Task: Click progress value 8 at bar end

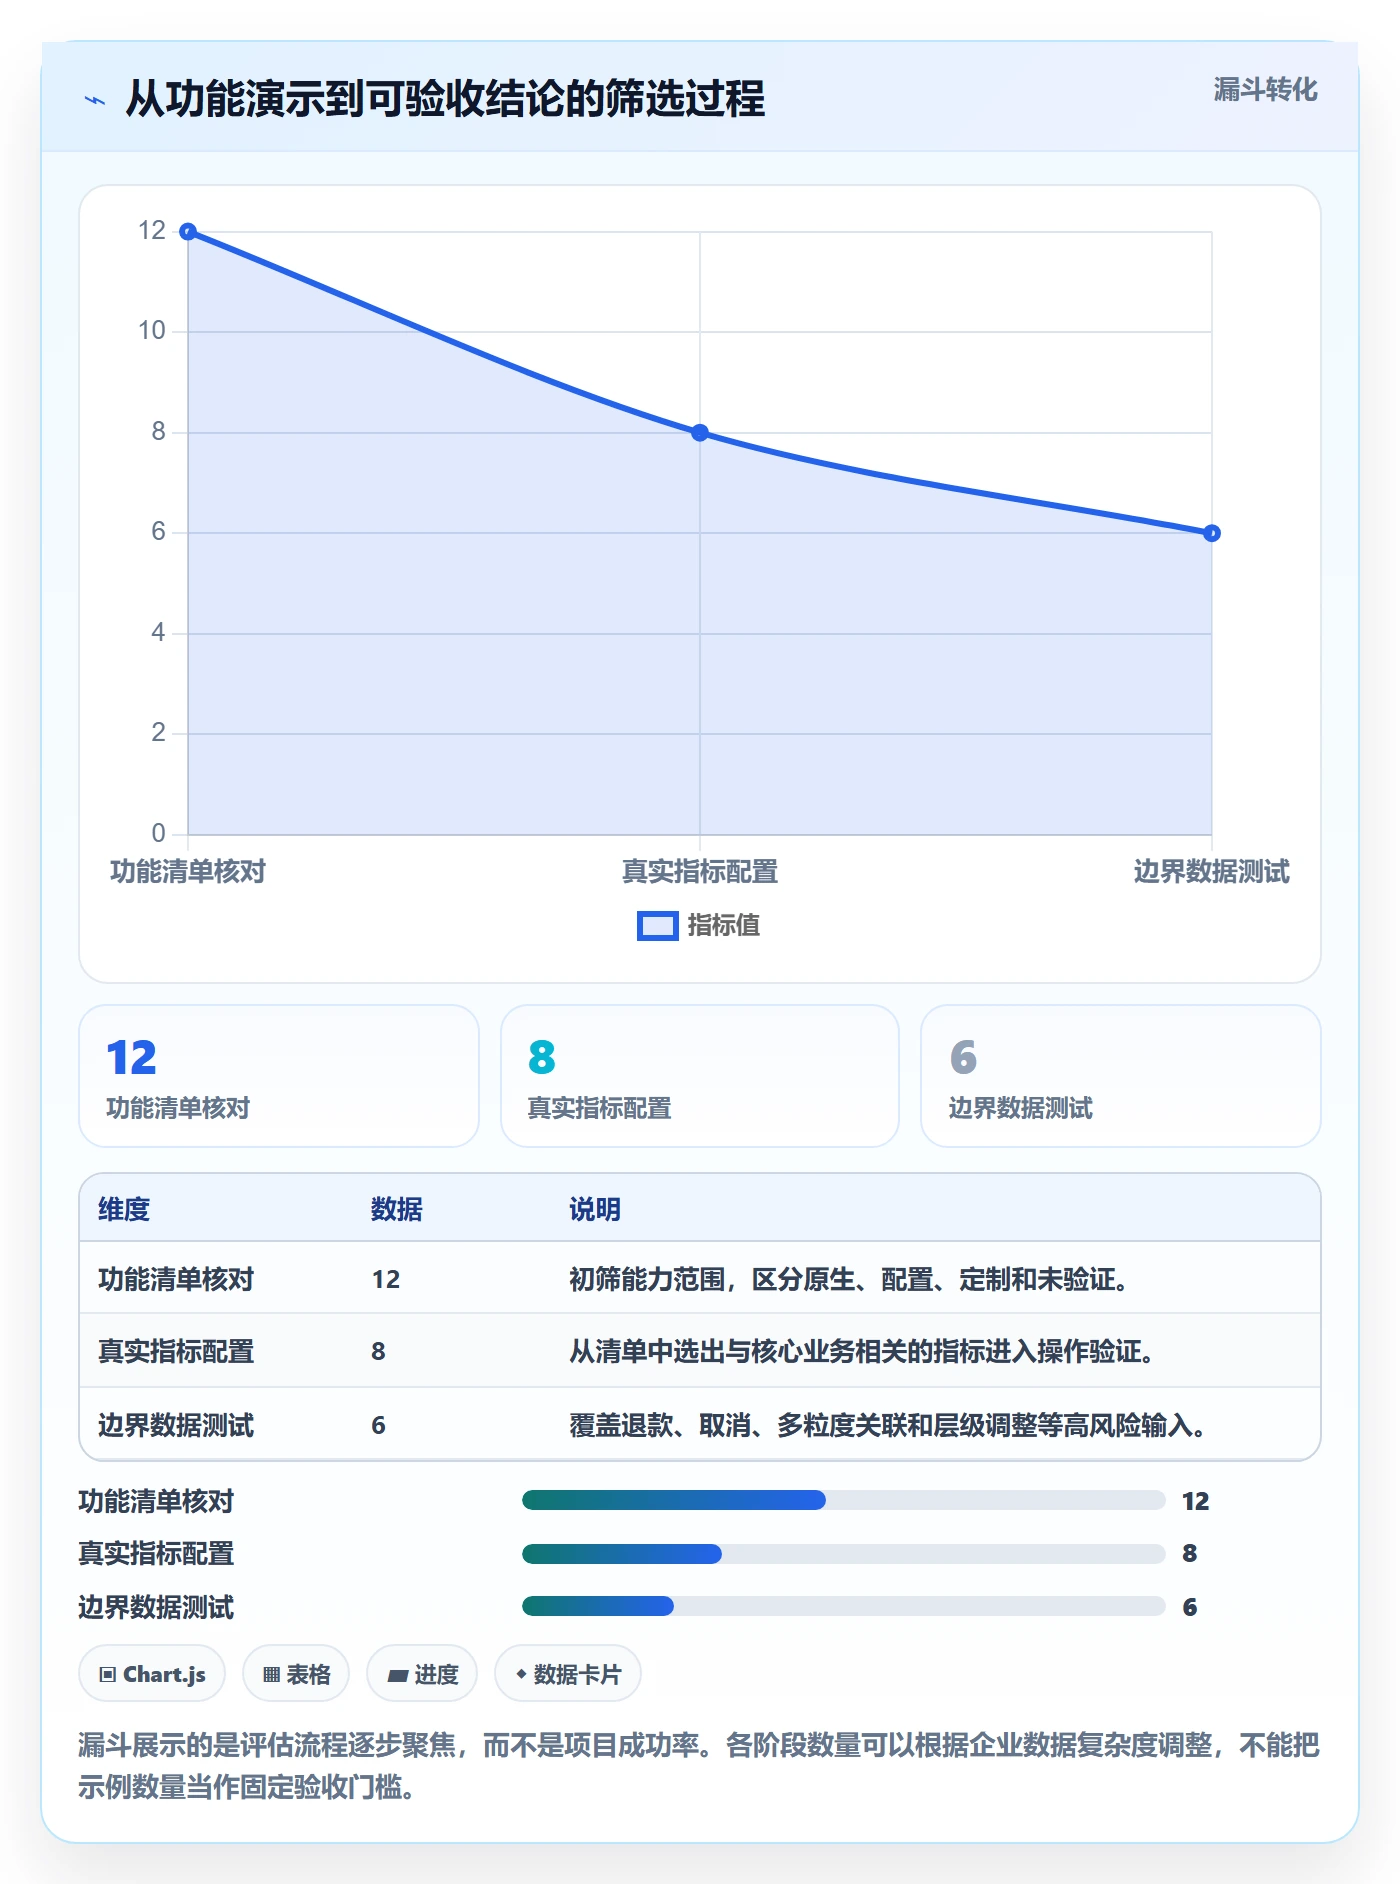Action: point(1190,1553)
